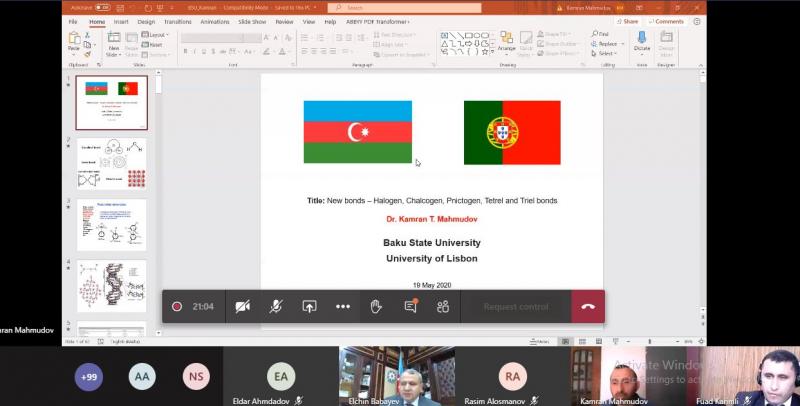Open the View tab
Screen dimensions: 800x406
coord(309,22)
